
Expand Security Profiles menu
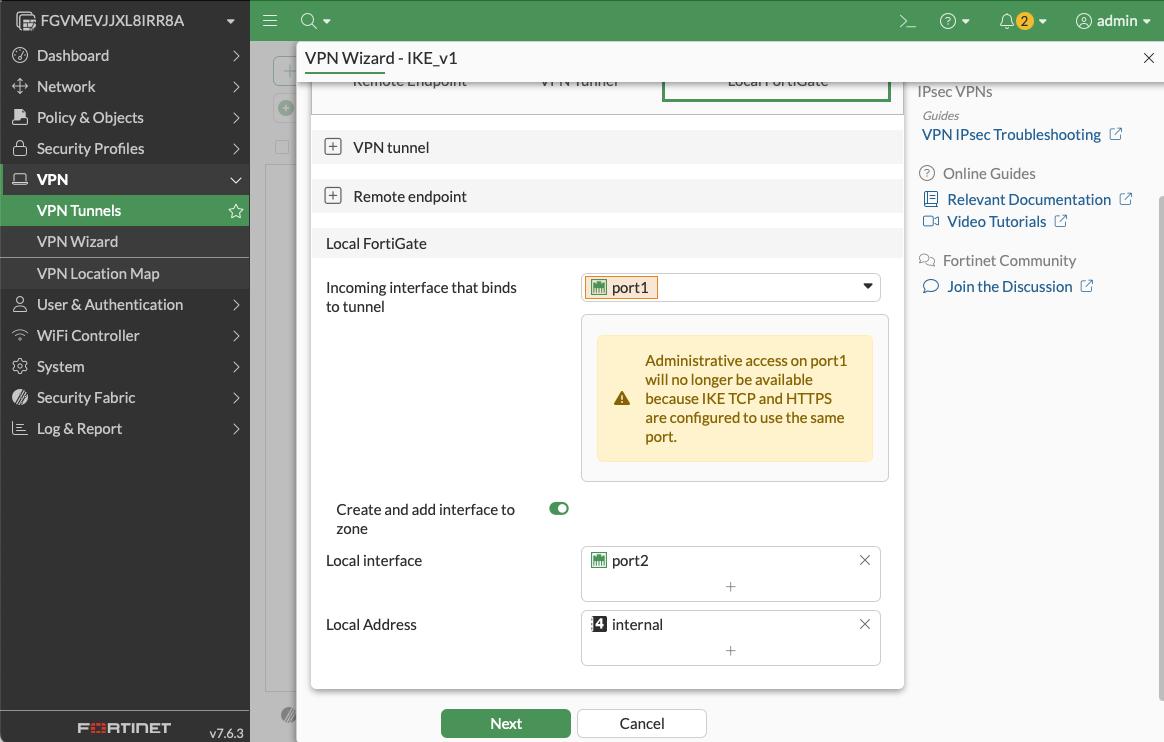125,148
